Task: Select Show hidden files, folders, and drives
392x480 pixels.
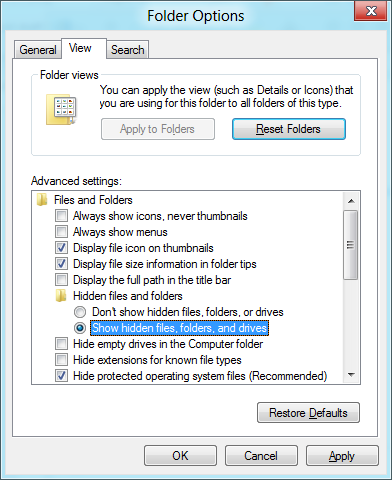Action: click(80, 328)
